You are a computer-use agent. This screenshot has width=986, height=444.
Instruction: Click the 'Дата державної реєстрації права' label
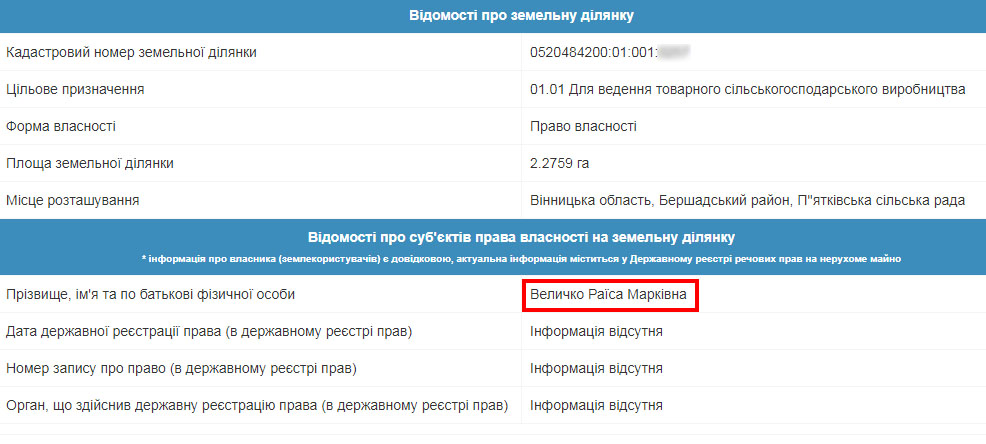point(209,332)
